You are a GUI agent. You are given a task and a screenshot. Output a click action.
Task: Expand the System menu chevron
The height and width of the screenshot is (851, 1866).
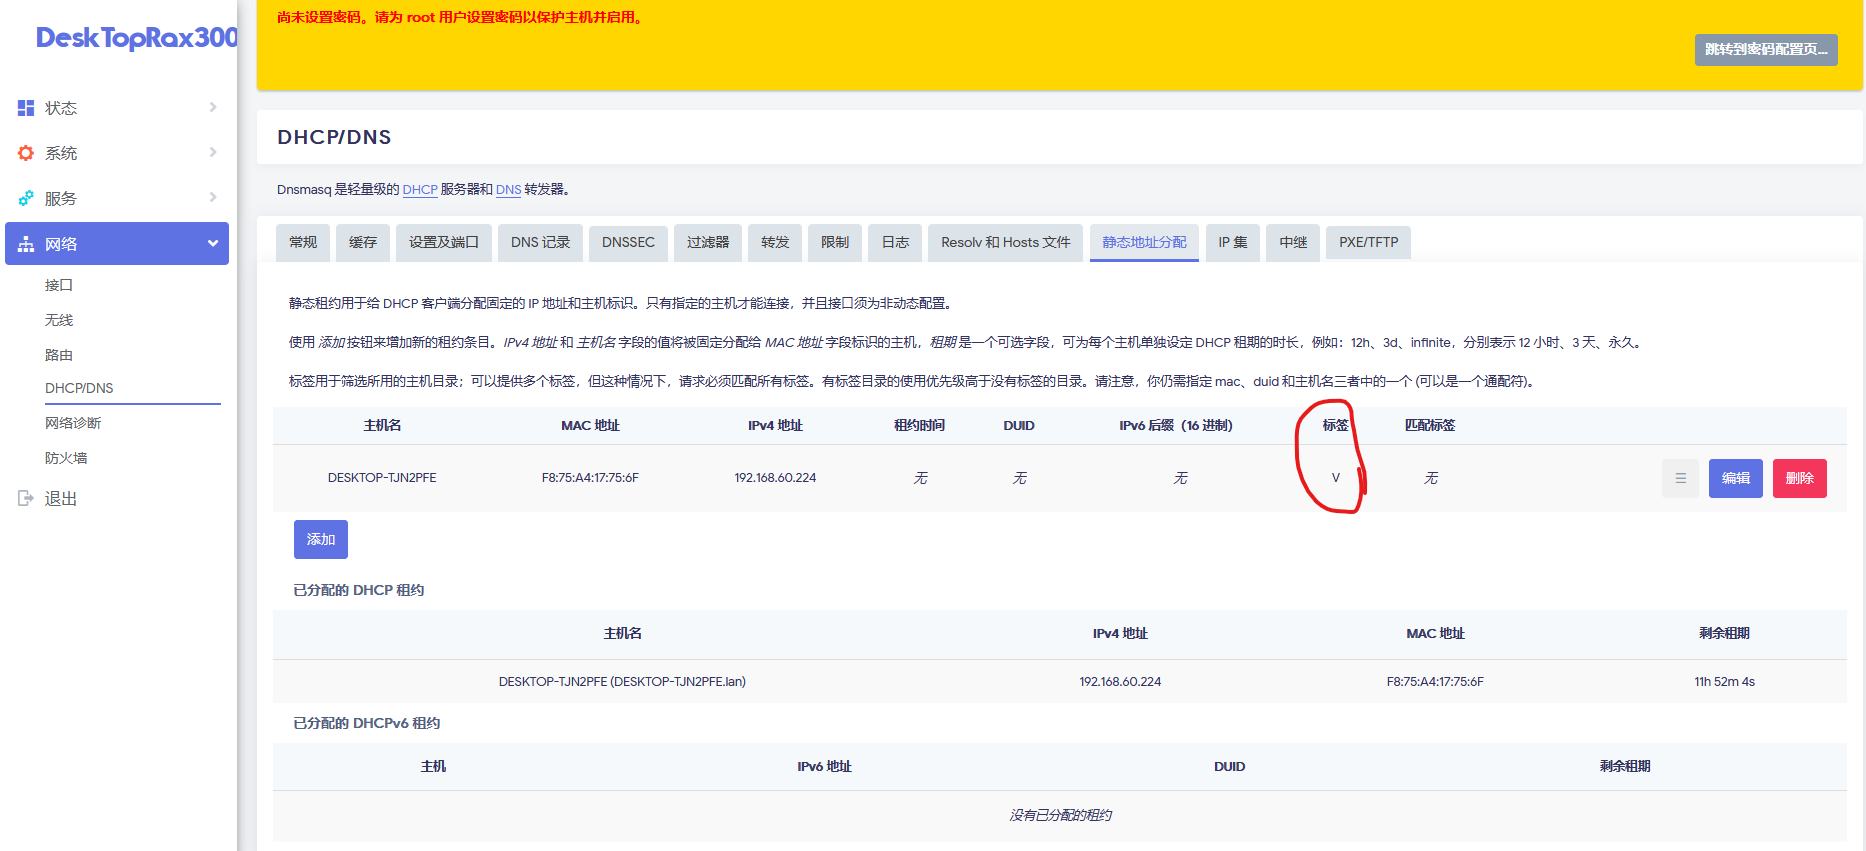point(212,153)
